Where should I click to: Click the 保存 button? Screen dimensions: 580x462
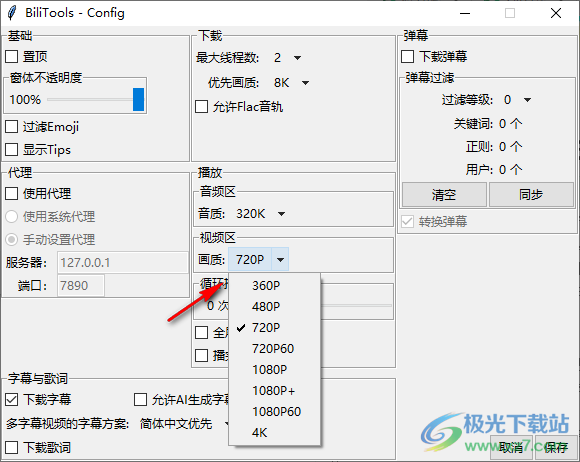click(556, 448)
